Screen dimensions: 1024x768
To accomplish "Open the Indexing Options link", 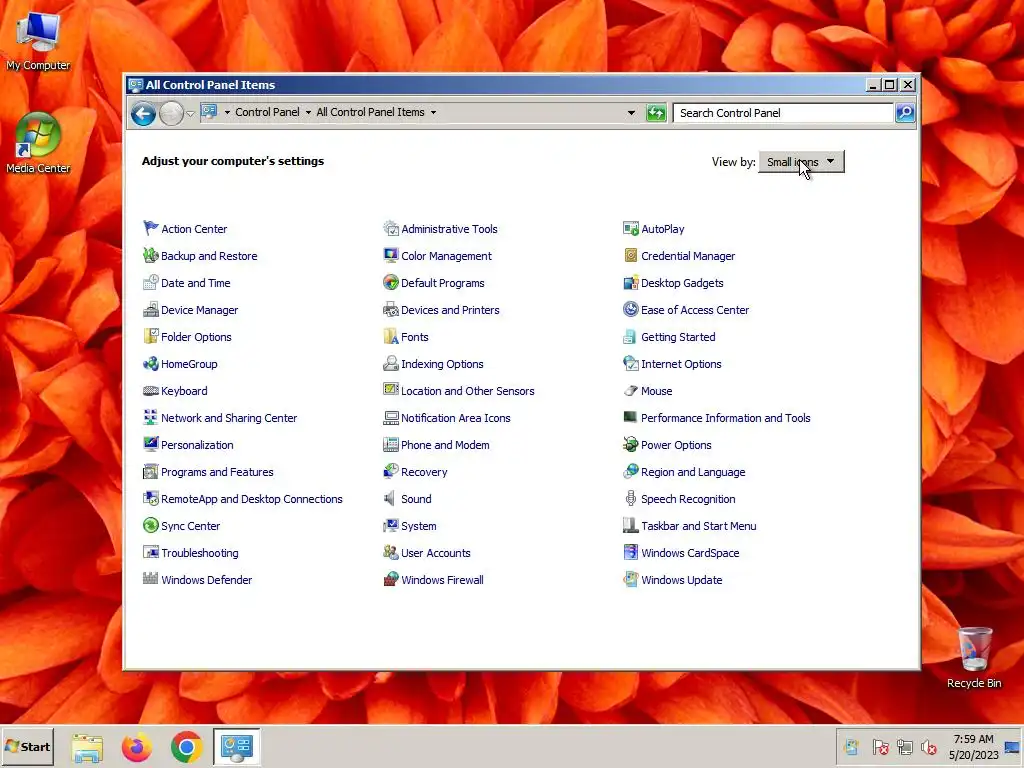I will point(442,364).
